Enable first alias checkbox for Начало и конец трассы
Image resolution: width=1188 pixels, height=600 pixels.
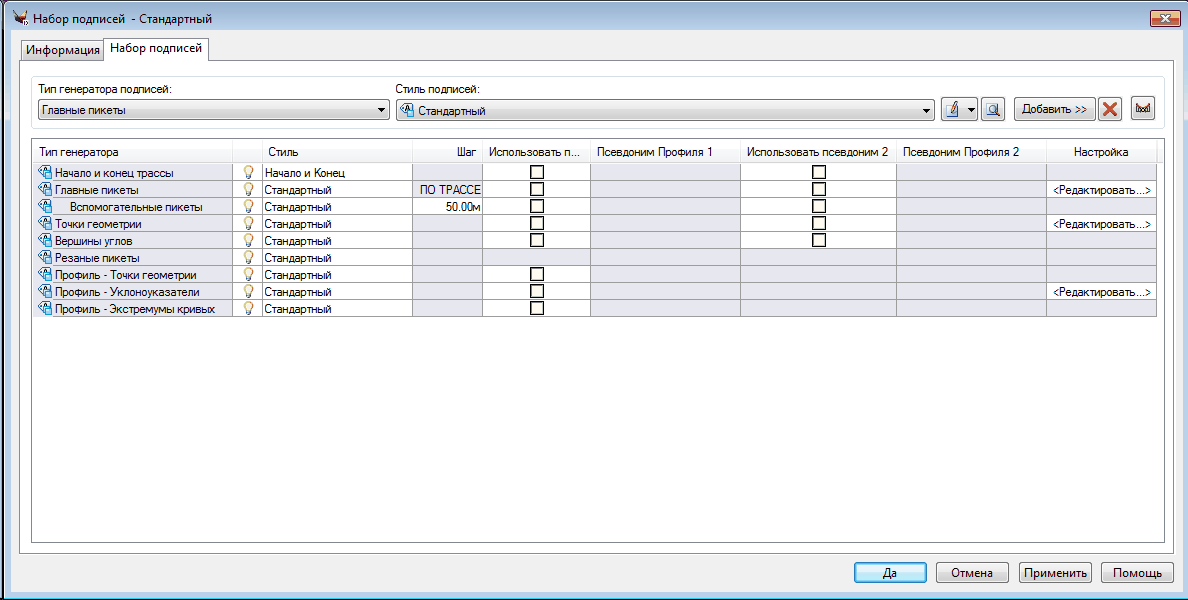(537, 173)
